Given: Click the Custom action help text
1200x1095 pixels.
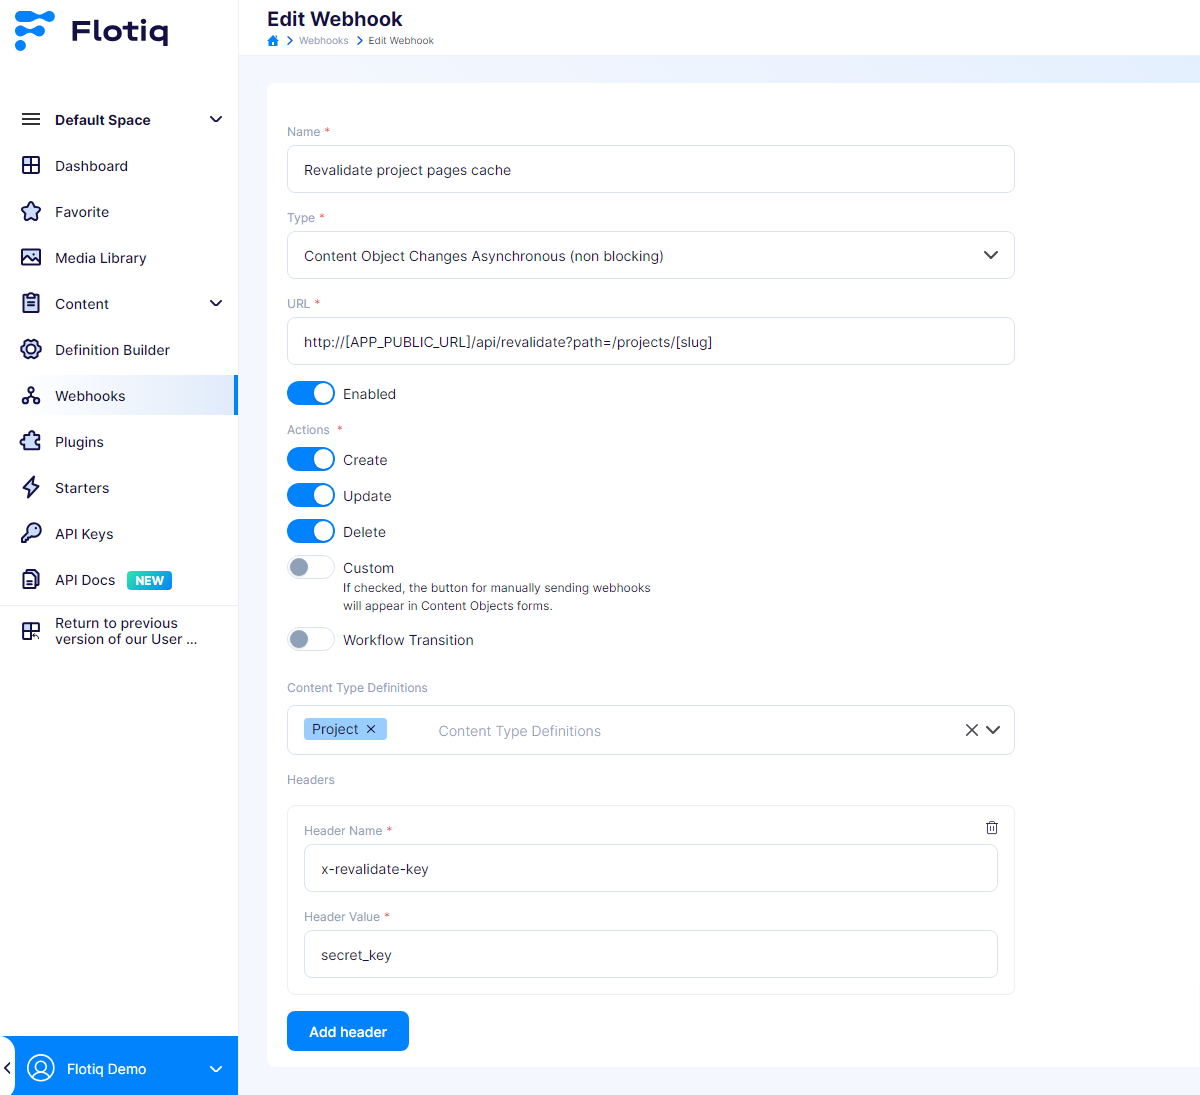Looking at the screenshot, I should click(497, 597).
